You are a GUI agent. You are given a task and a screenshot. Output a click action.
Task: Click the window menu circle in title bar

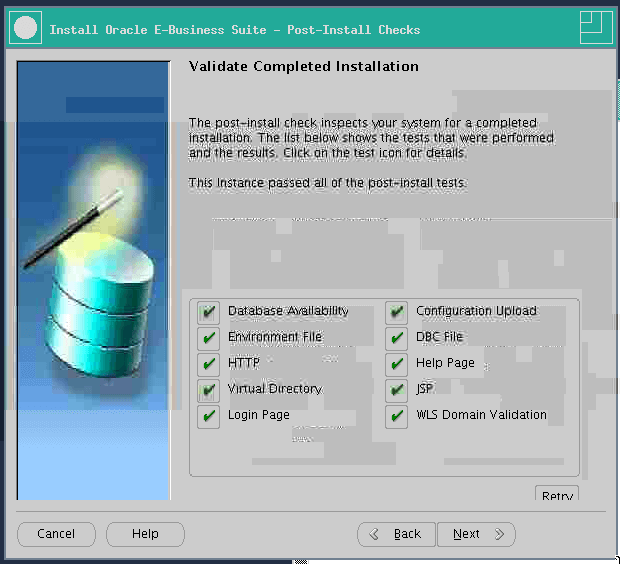26,29
